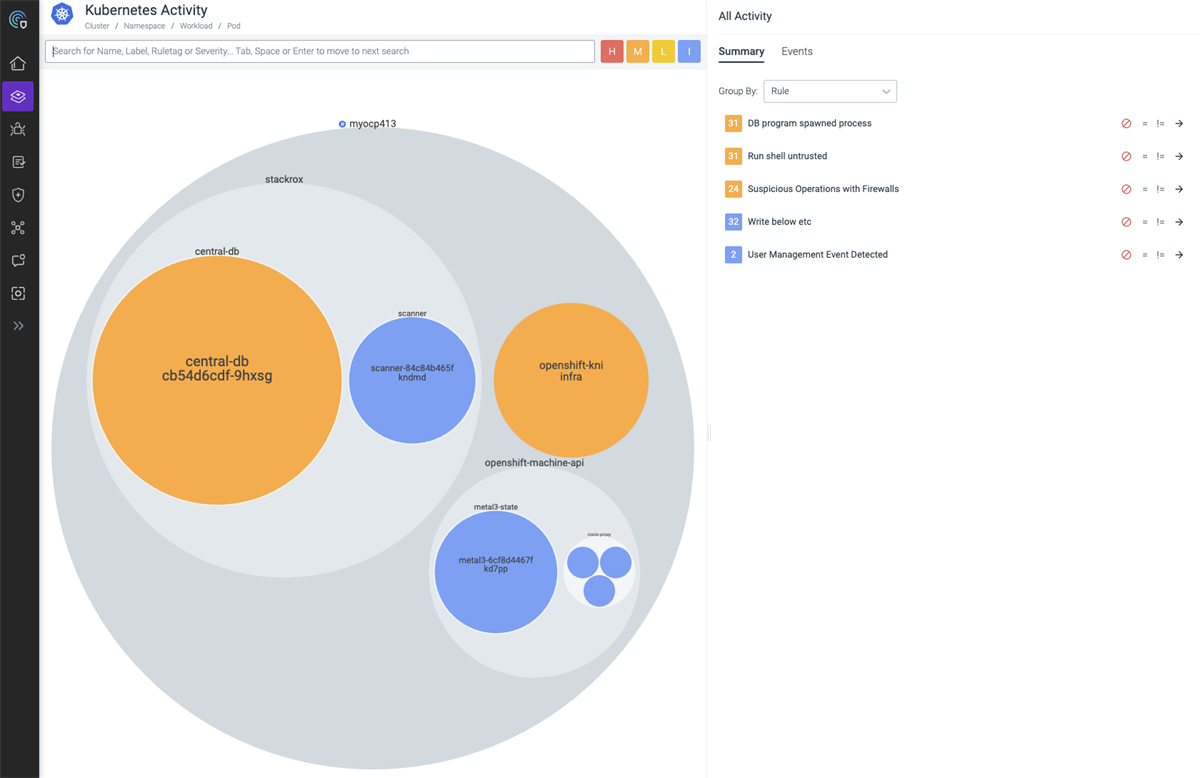Click the Namespace breadcrumb link
Screen dimensions: 1200x778
click(x=144, y=25)
